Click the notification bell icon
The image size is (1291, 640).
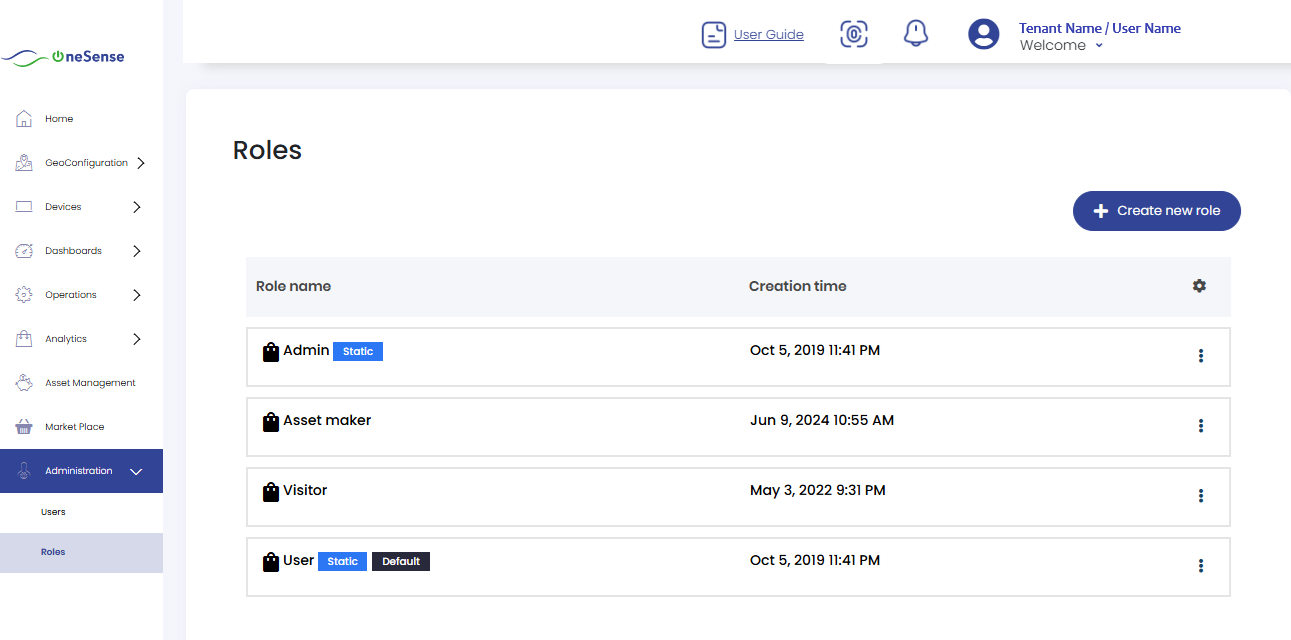click(915, 34)
